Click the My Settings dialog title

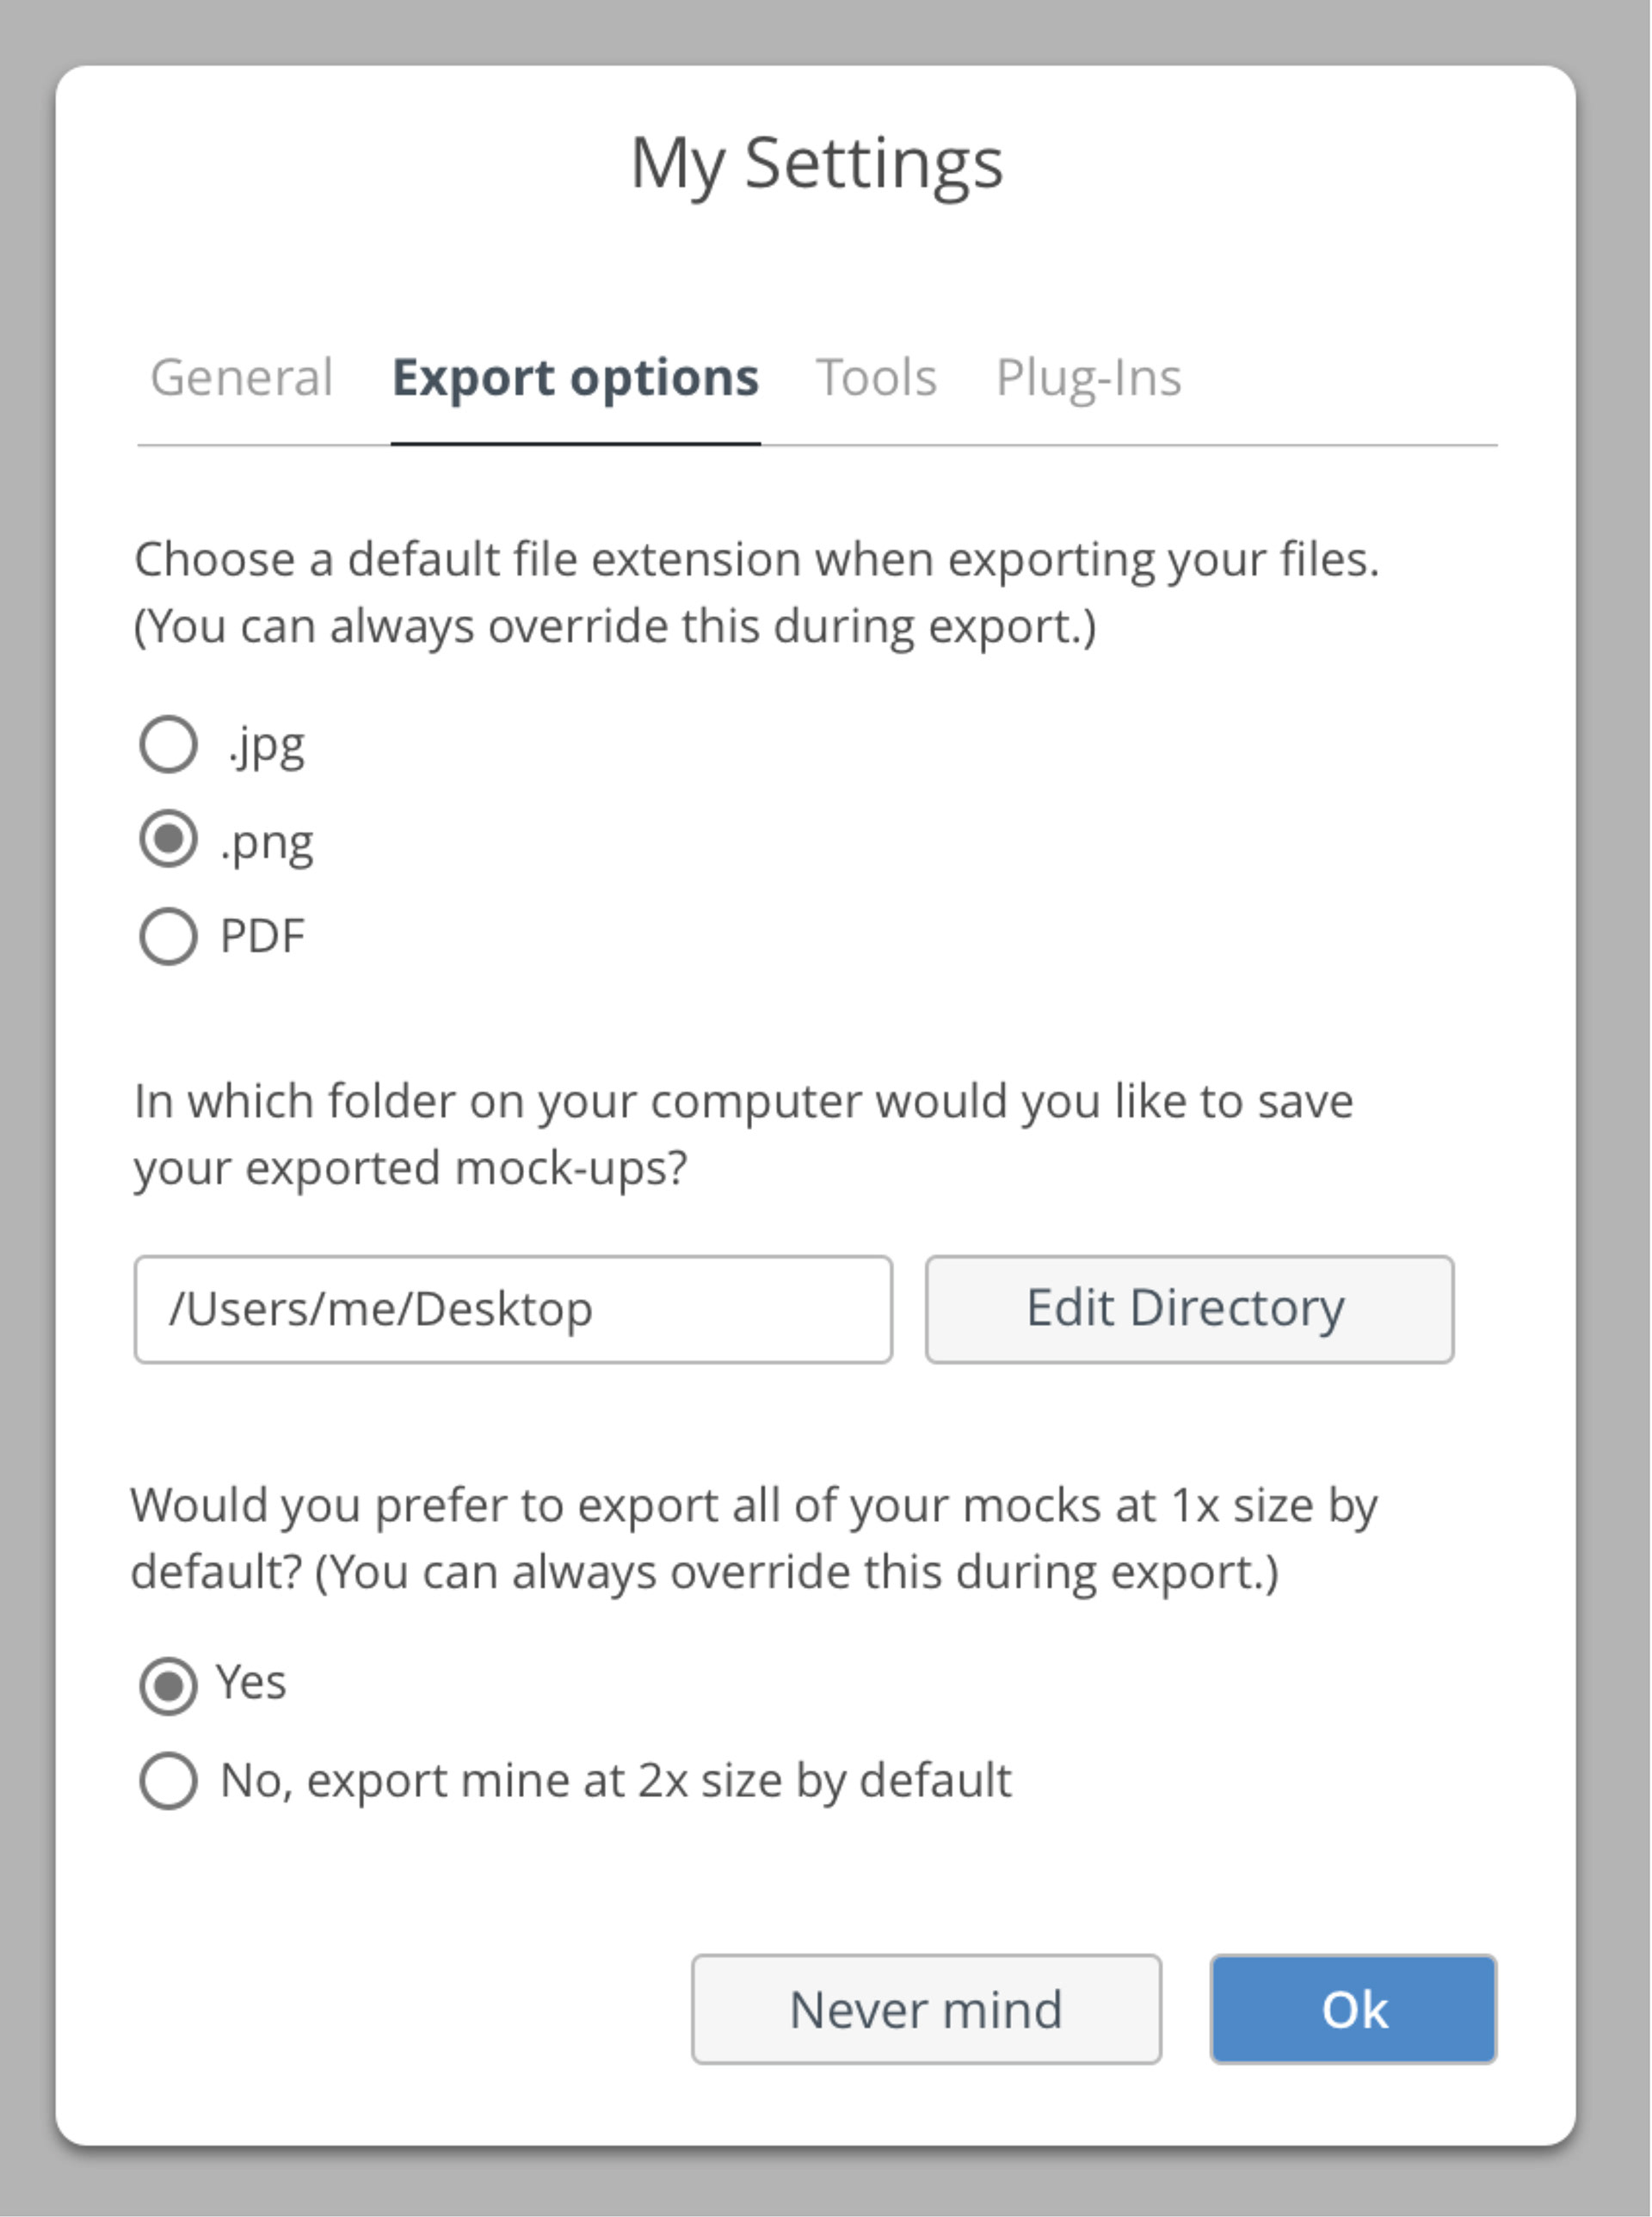tap(816, 164)
